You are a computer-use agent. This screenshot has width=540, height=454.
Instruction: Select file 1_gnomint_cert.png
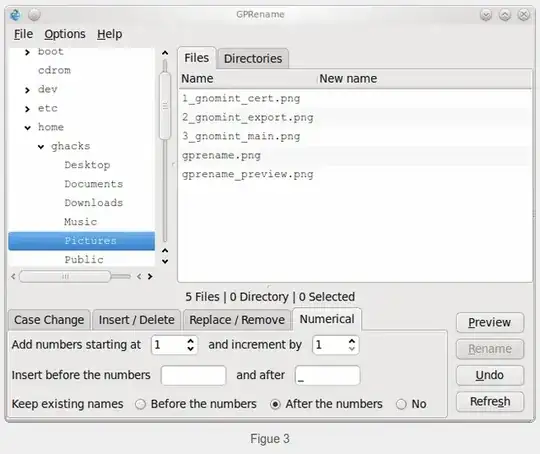click(x=241, y=99)
